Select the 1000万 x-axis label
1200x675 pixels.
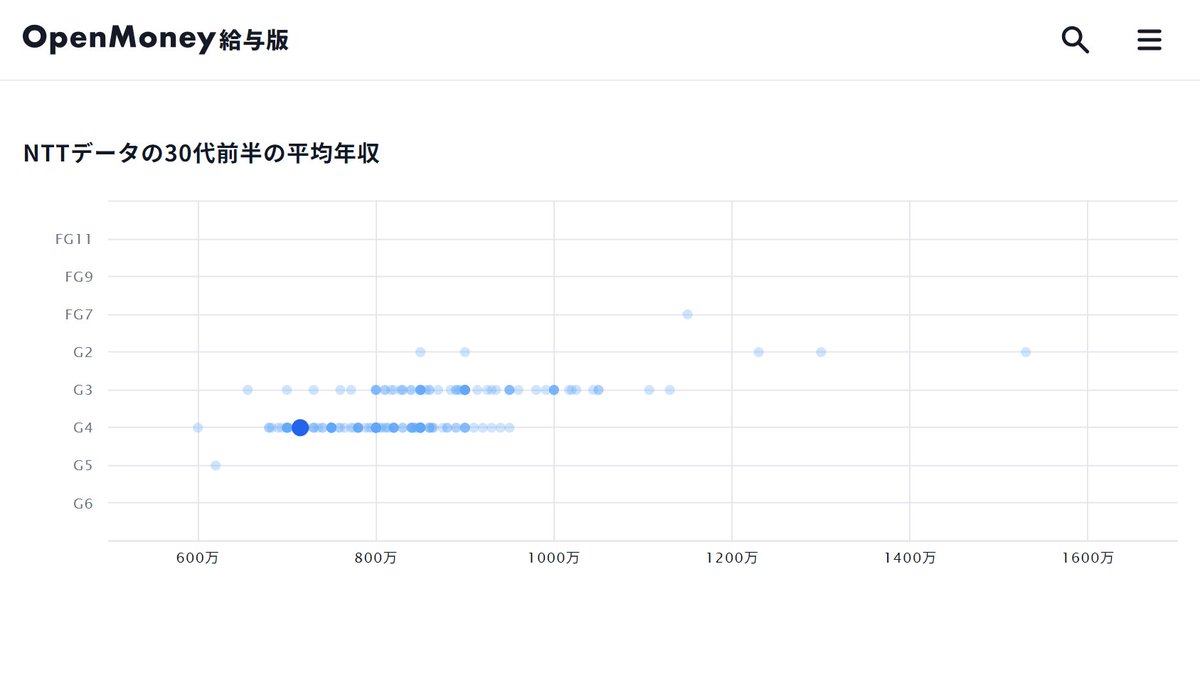554,558
